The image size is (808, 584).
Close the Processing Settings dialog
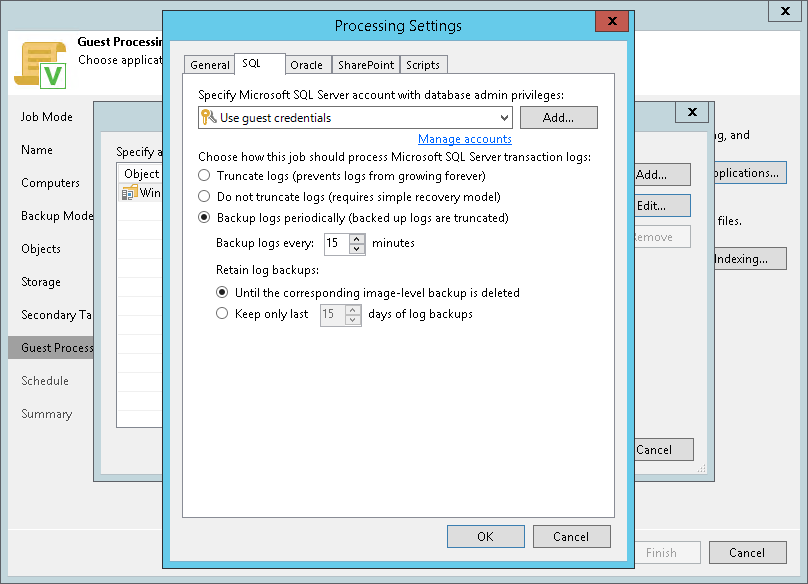(612, 21)
